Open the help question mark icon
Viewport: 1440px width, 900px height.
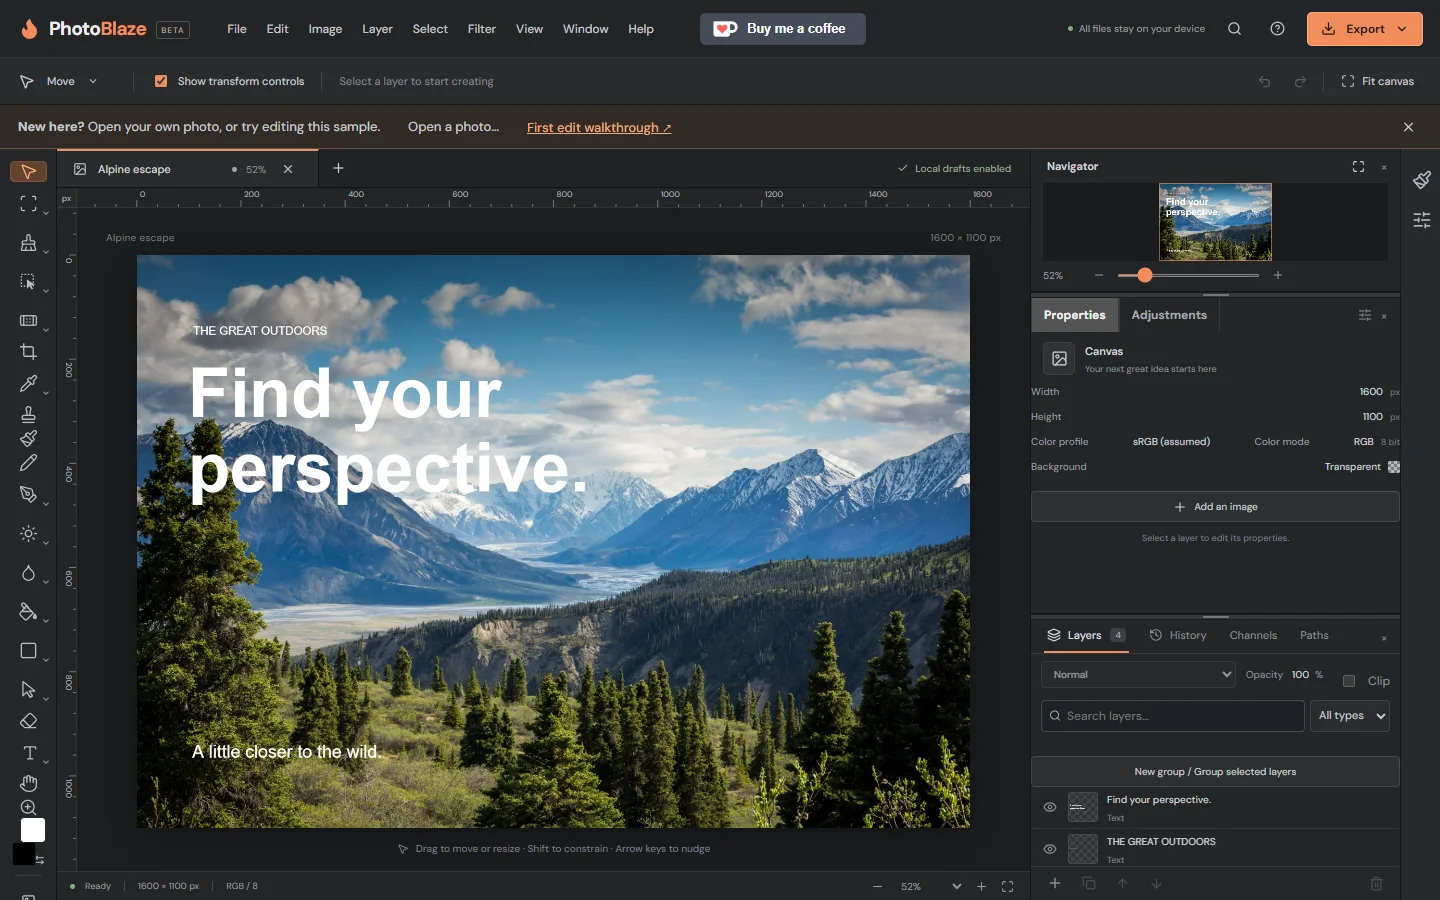pyautogui.click(x=1277, y=29)
